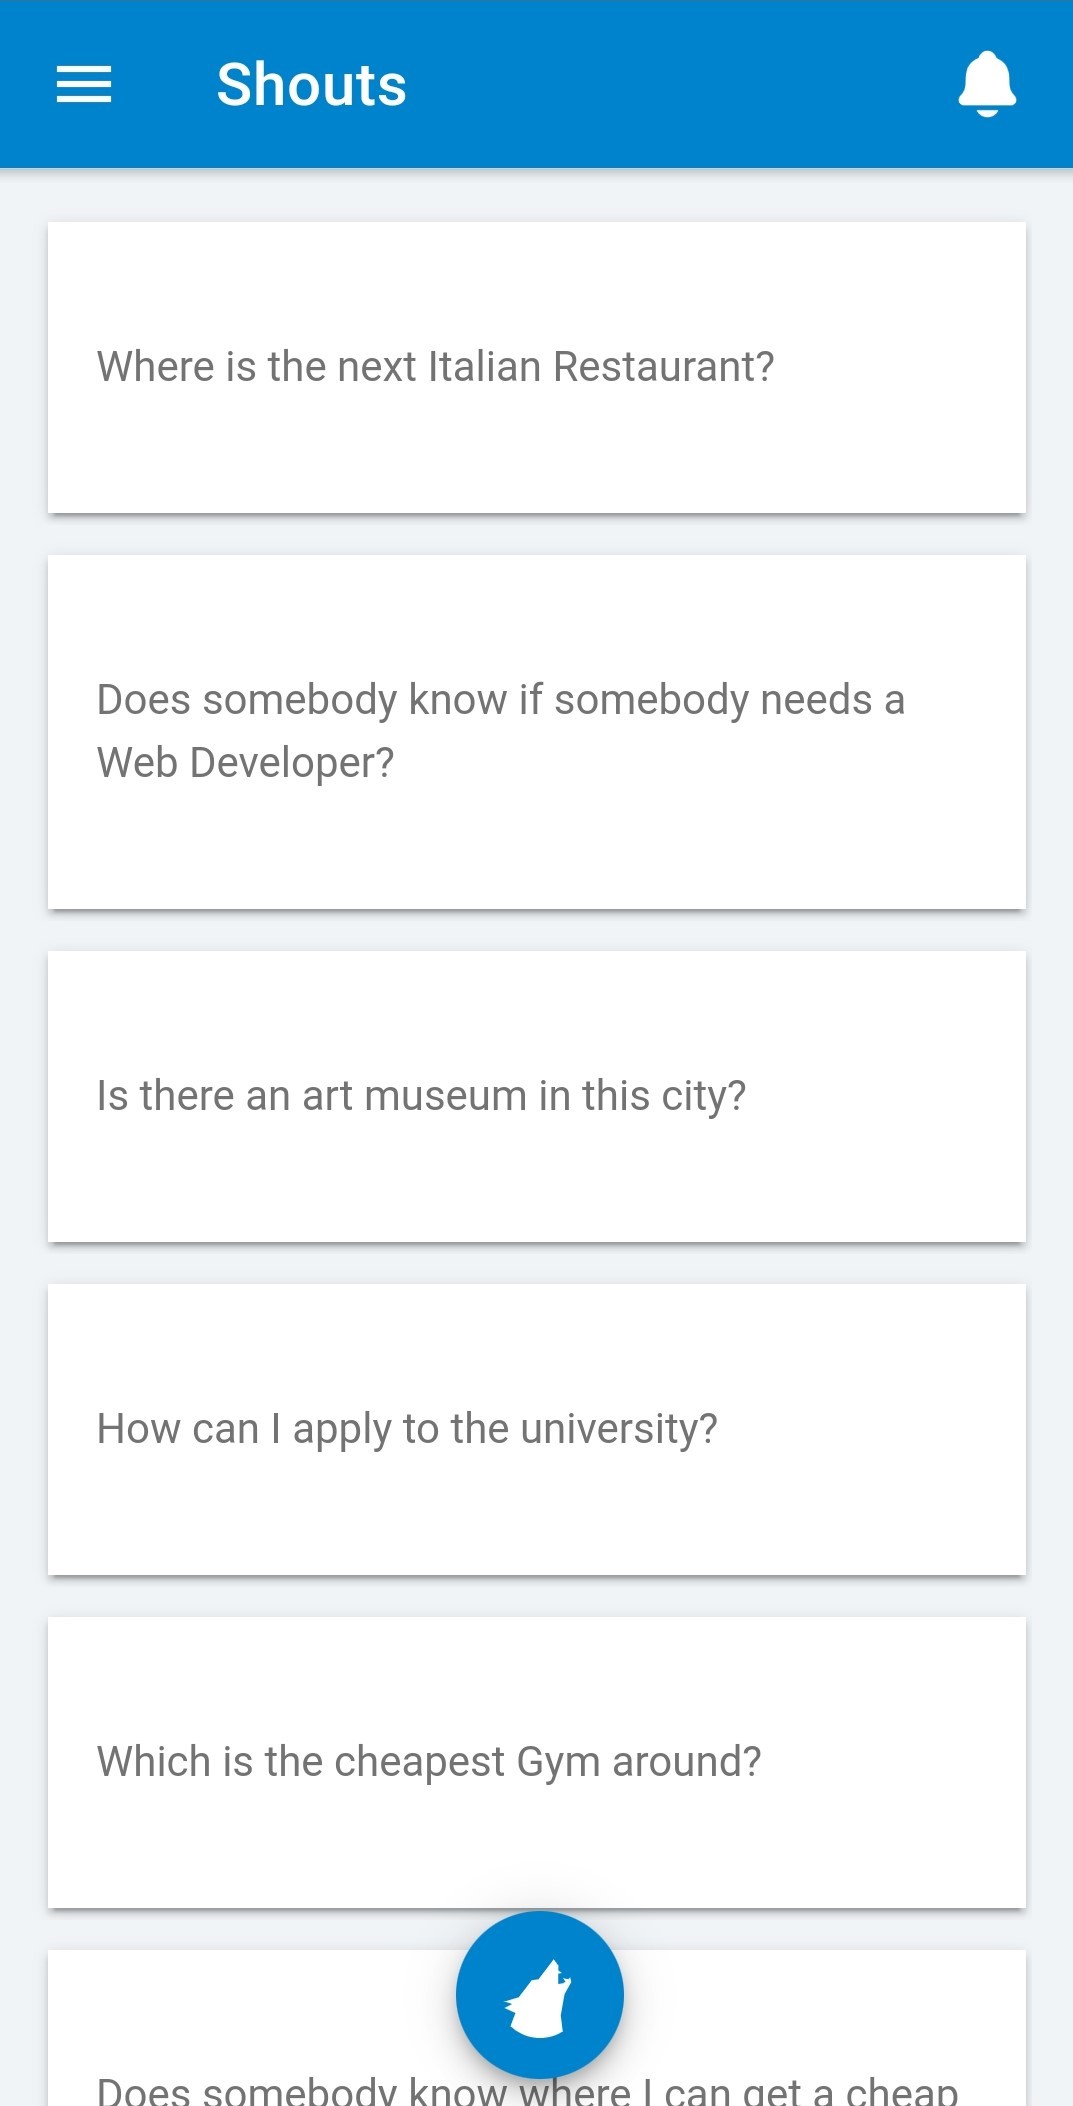This screenshot has width=1073, height=2106.
Task: Click the text 'Web Developer?'
Action: (x=245, y=763)
